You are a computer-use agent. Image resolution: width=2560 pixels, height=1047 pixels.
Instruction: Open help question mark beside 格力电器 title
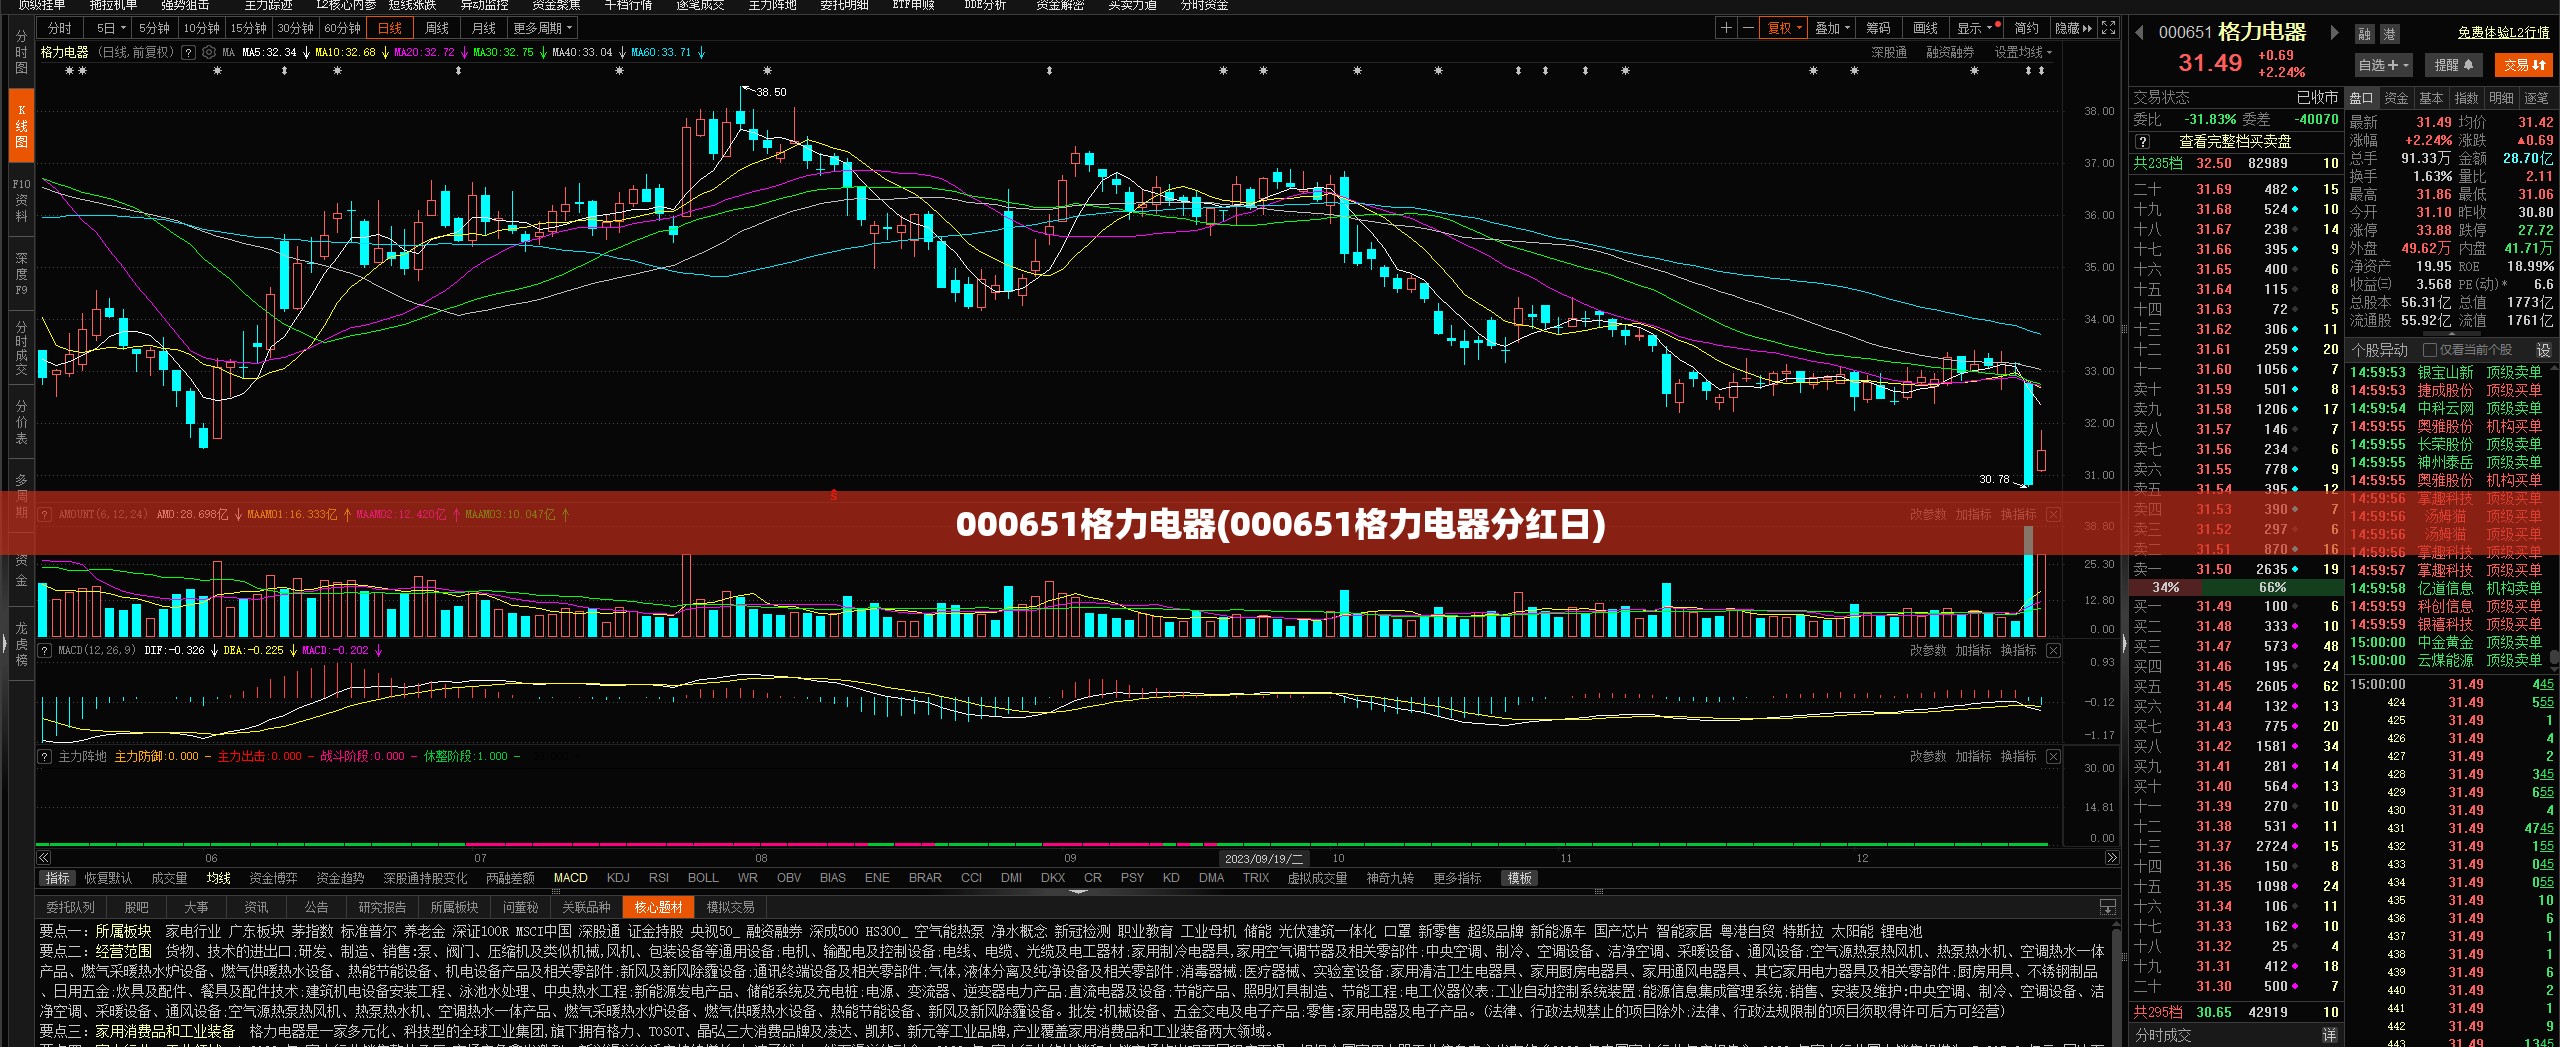pyautogui.click(x=188, y=52)
